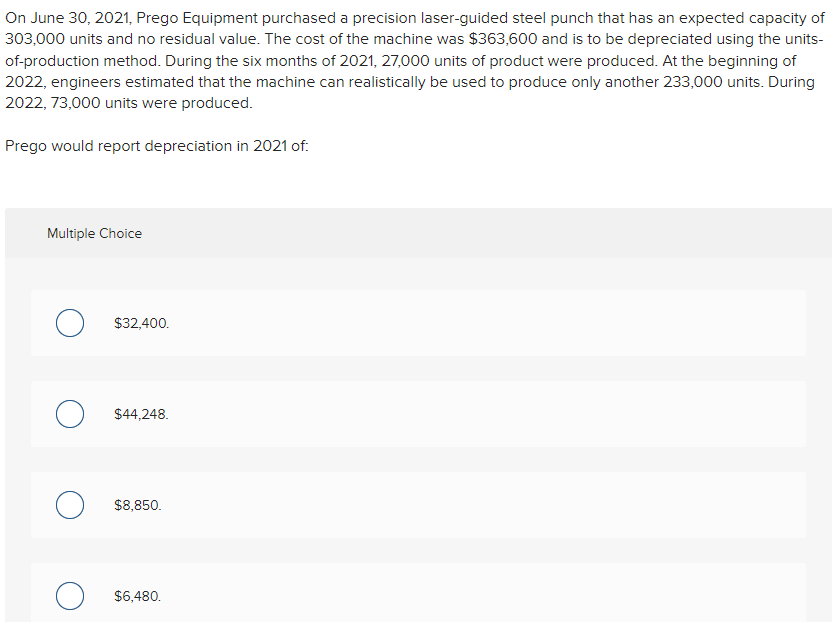
Task: Click the "$32,400." answer text
Action: pos(142,324)
